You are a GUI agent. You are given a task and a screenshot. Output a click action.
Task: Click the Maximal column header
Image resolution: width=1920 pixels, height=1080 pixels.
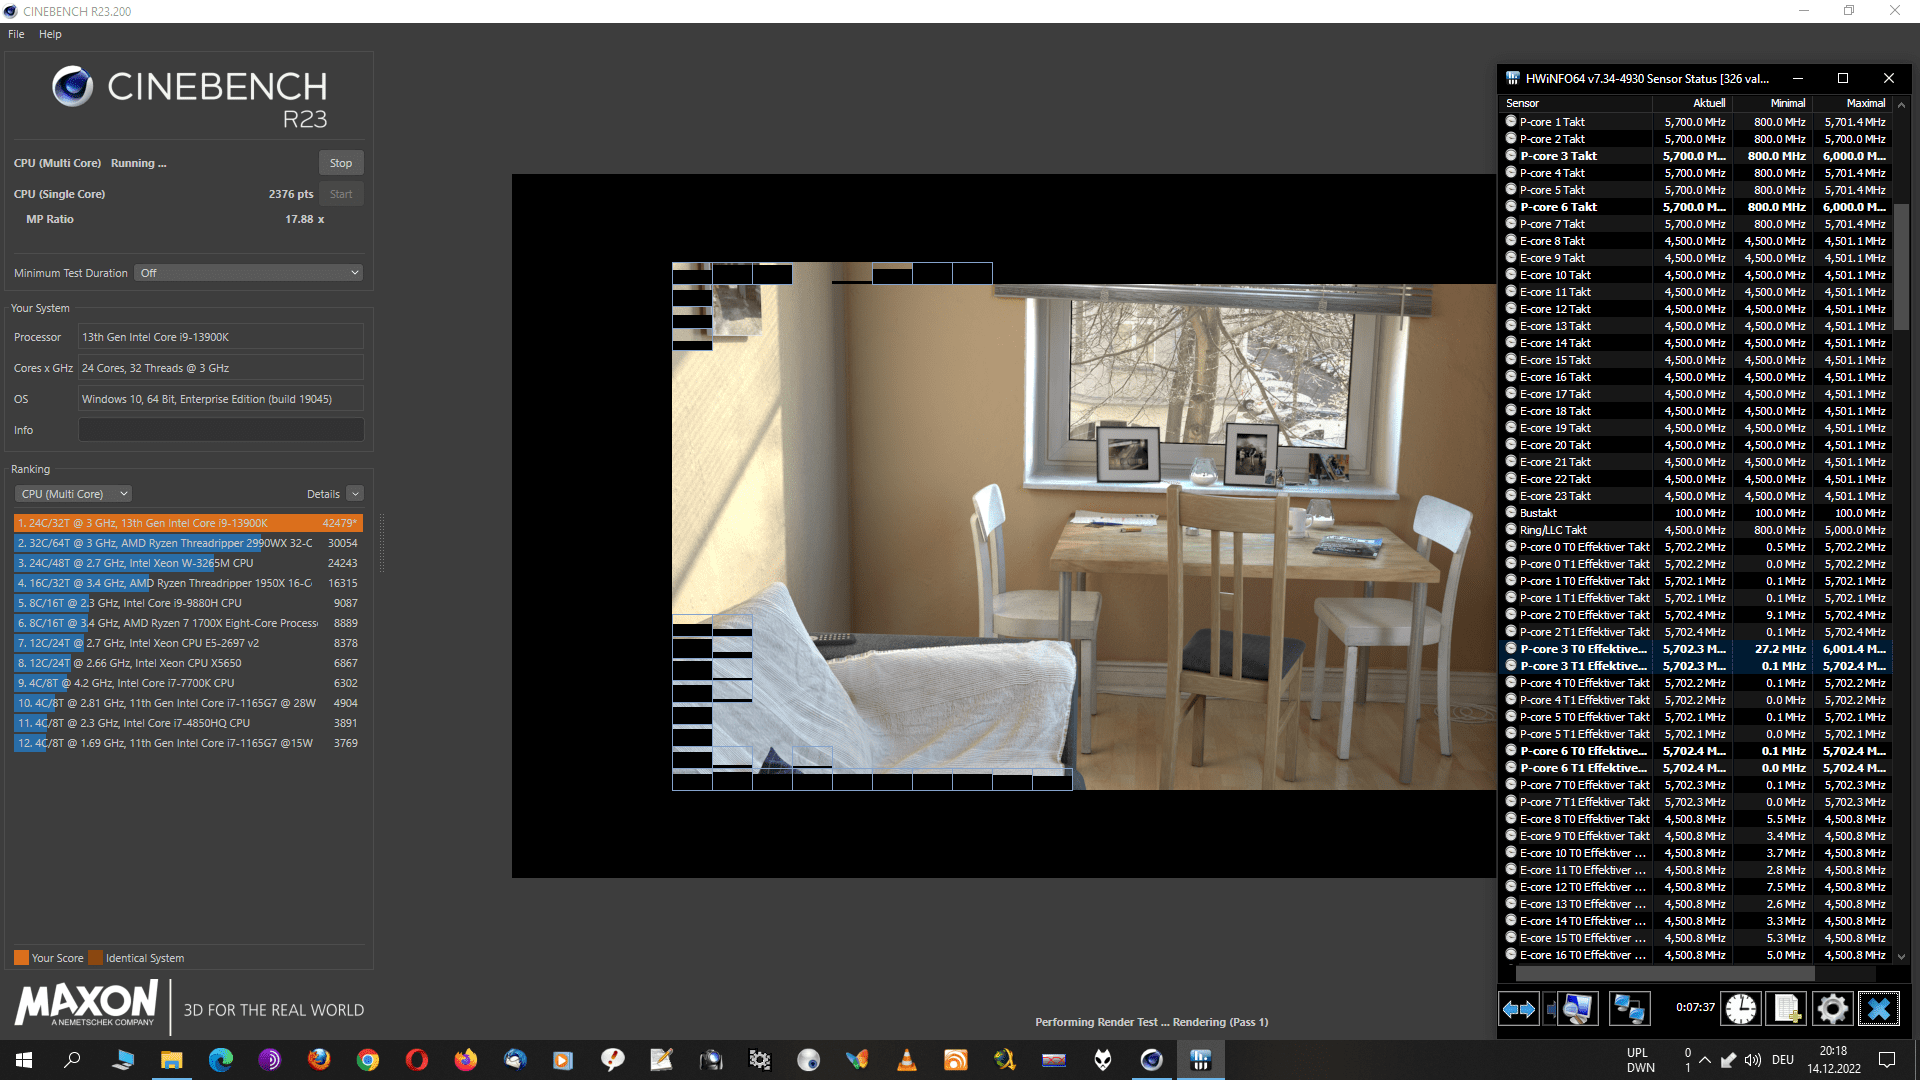(x=1852, y=103)
